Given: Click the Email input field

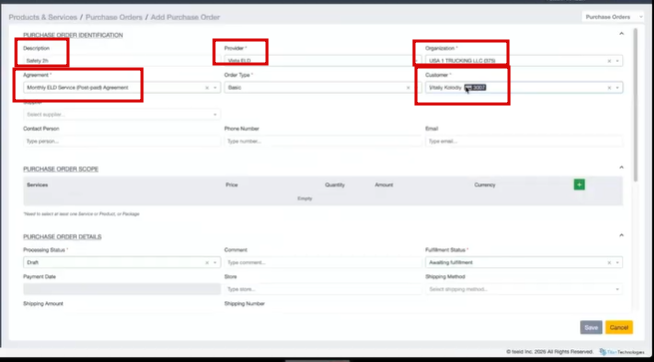Looking at the screenshot, I should coord(524,141).
